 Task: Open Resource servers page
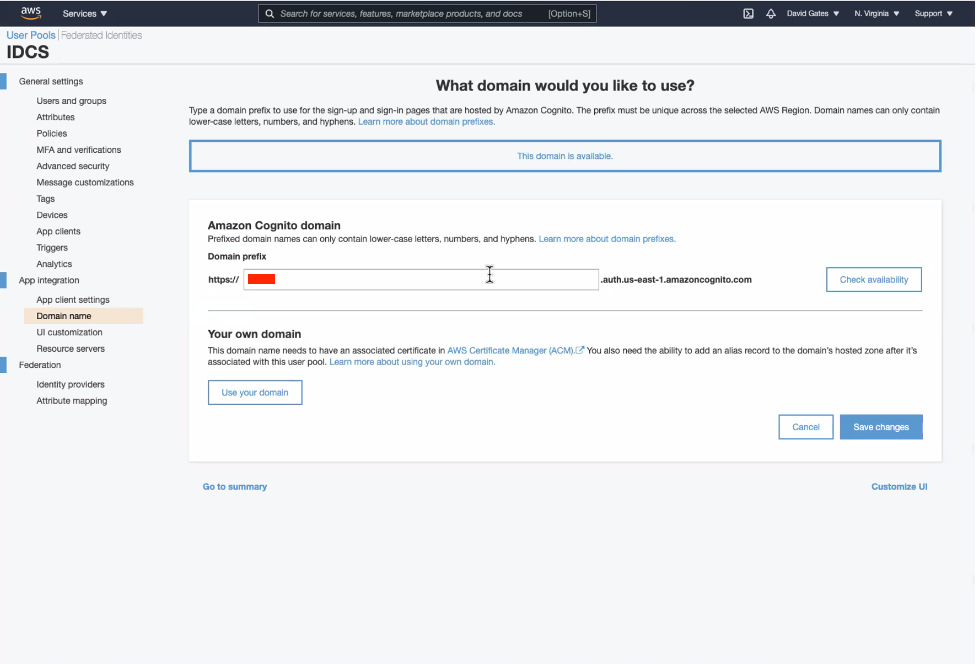[x=70, y=349]
